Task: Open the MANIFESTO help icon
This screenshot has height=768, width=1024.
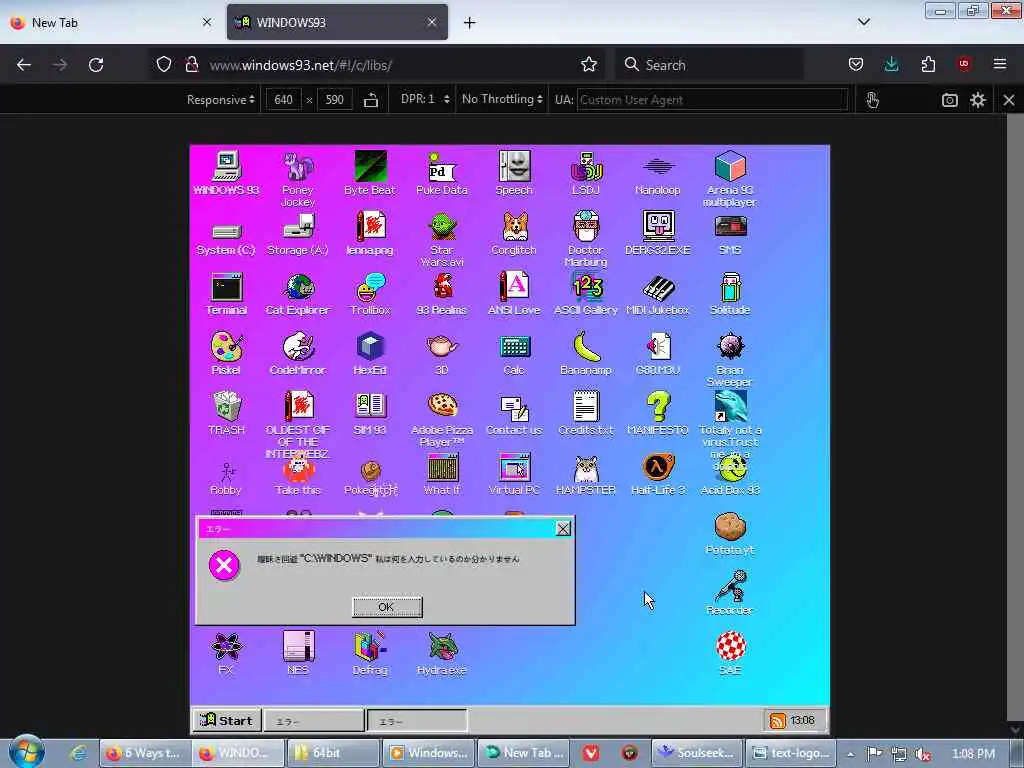Action: pyautogui.click(x=658, y=413)
